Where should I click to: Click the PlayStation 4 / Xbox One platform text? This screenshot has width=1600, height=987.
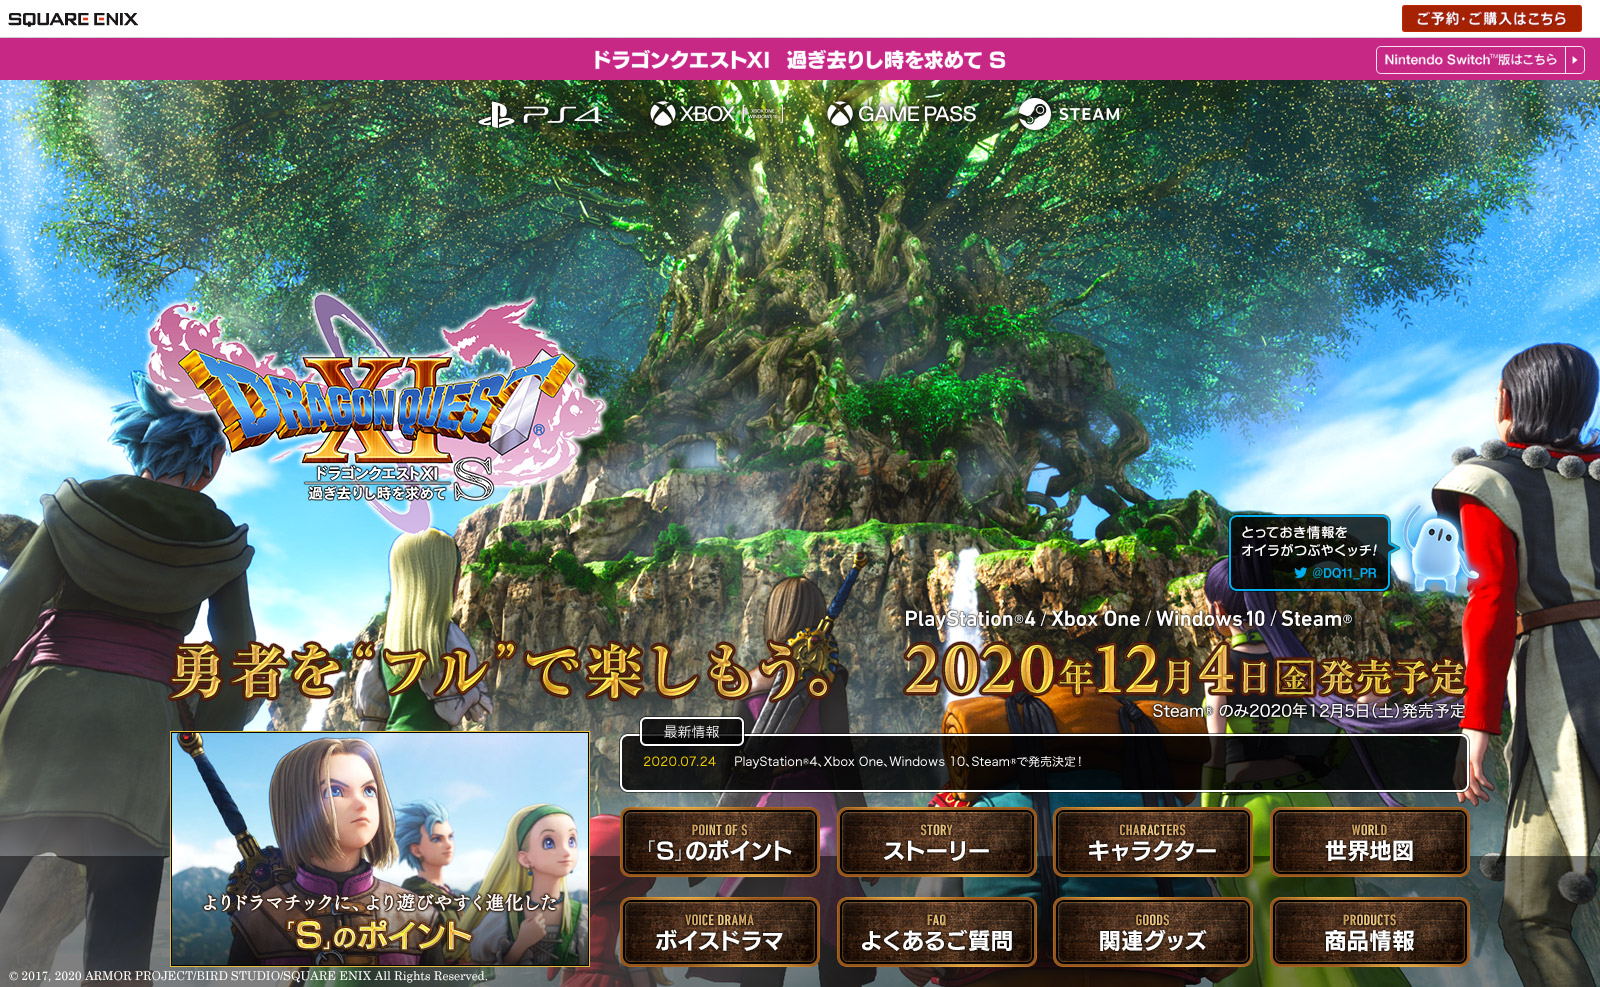click(x=1128, y=619)
